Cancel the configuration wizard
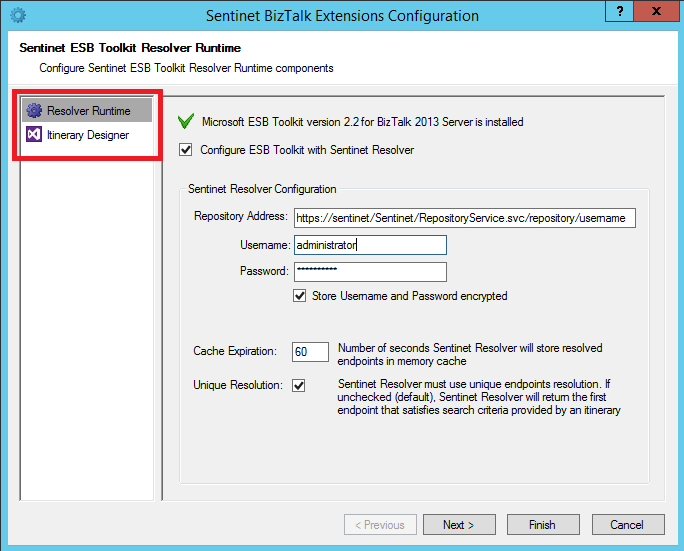Screen dimensions: 684x551 (x=627, y=525)
